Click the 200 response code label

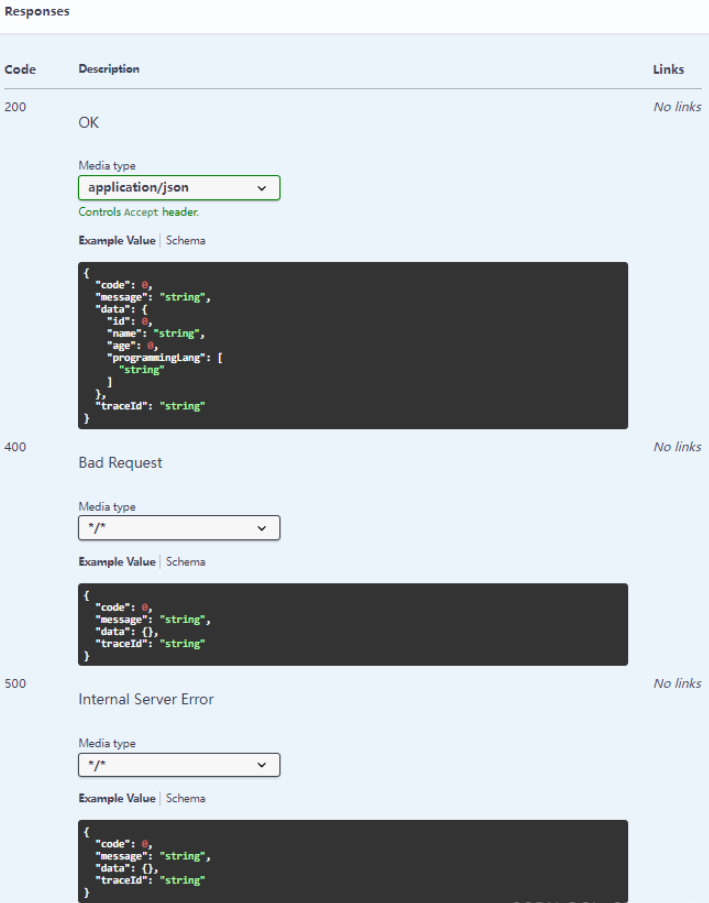[16, 107]
